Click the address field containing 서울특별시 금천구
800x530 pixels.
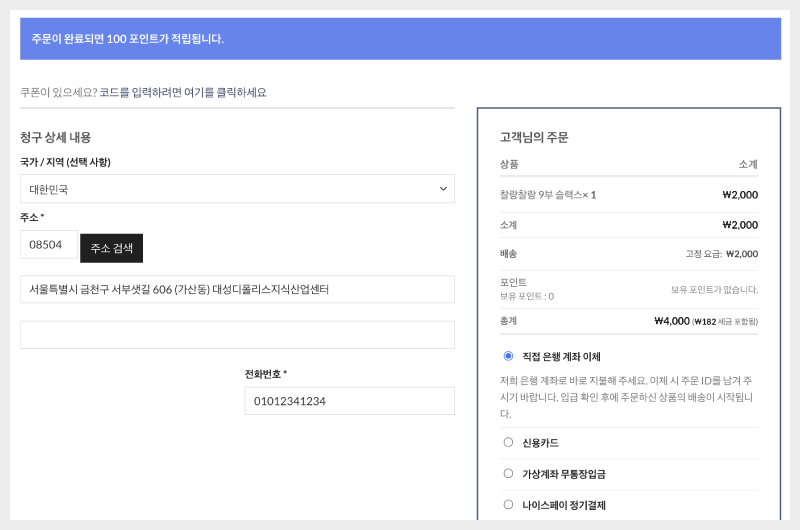coord(237,290)
